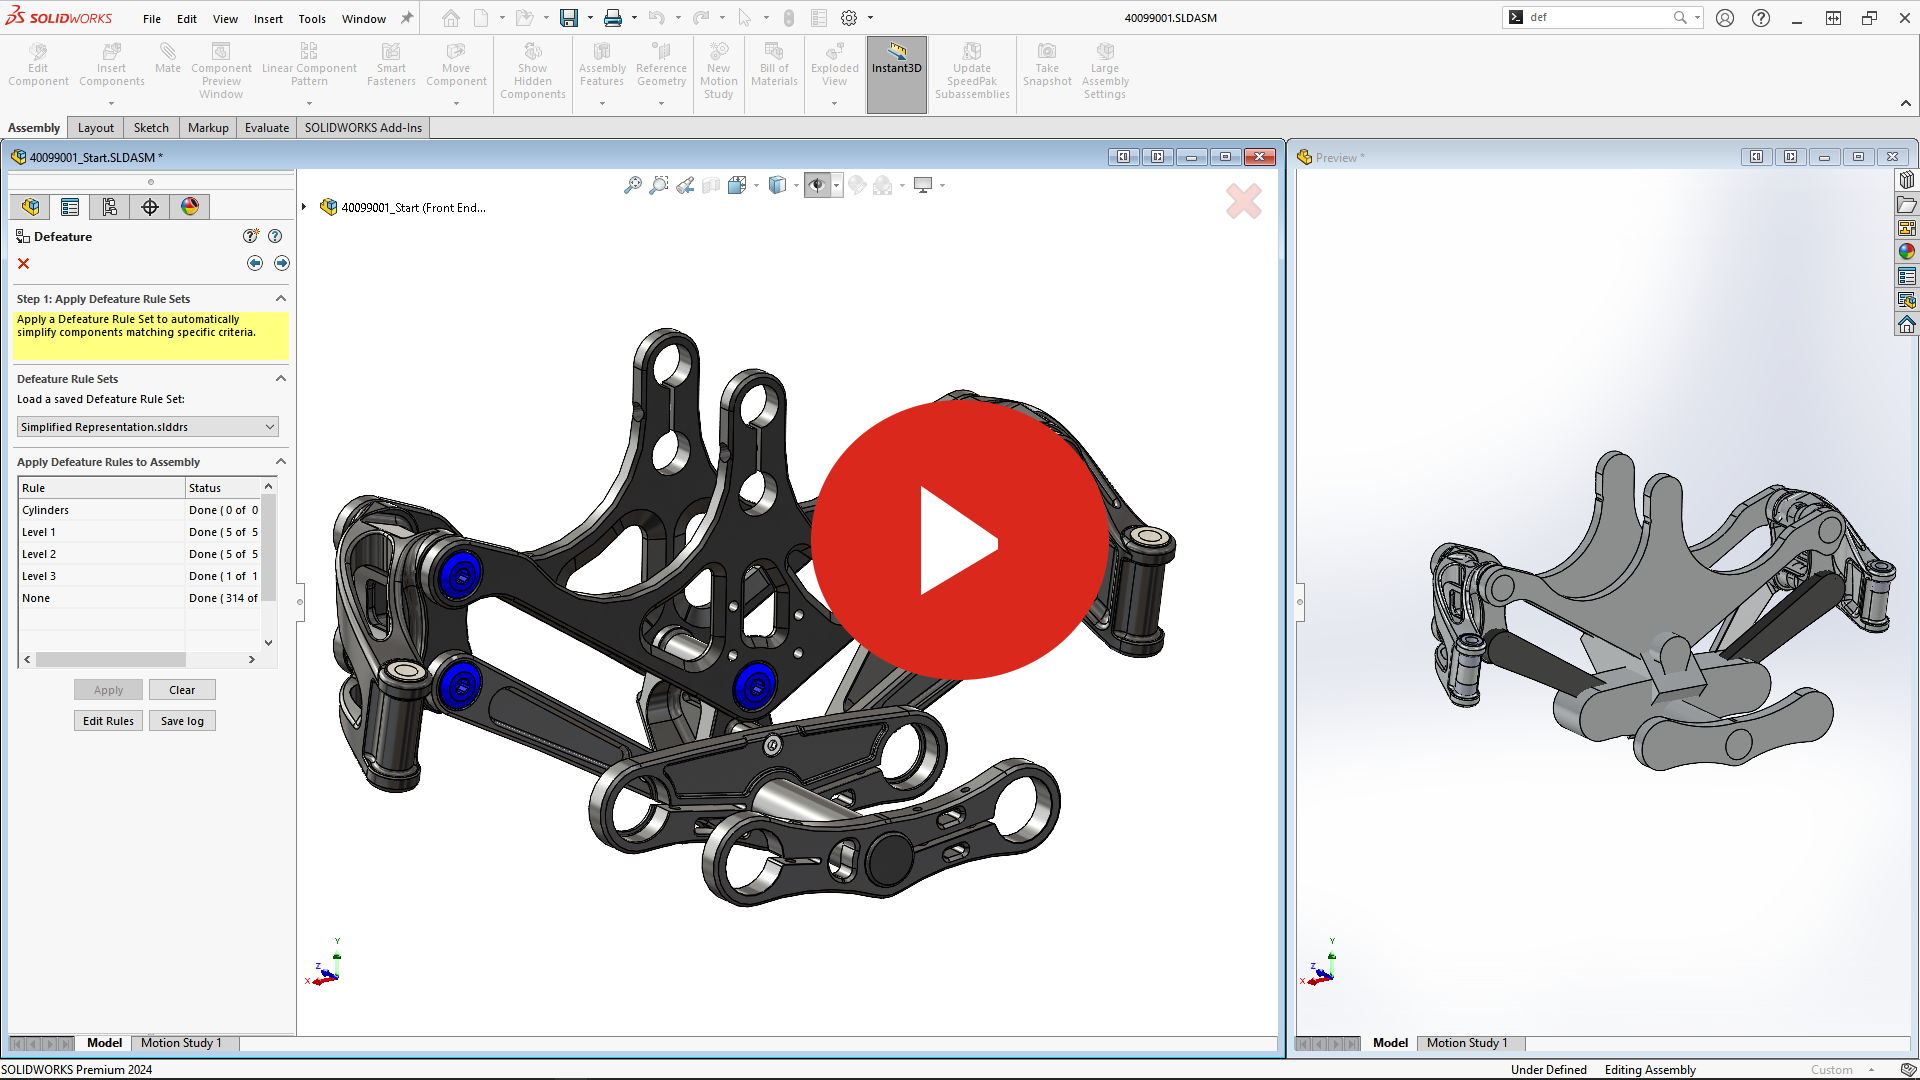Click Defeature help question mark icon
Viewport: 1920px width, 1080px height.
coord(275,236)
